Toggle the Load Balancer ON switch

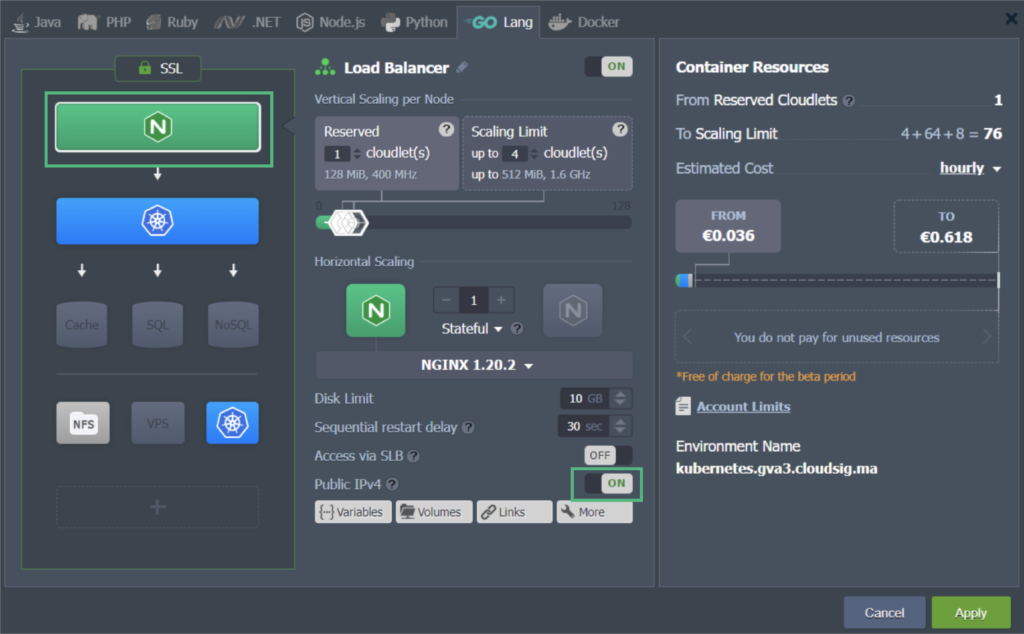tap(609, 67)
